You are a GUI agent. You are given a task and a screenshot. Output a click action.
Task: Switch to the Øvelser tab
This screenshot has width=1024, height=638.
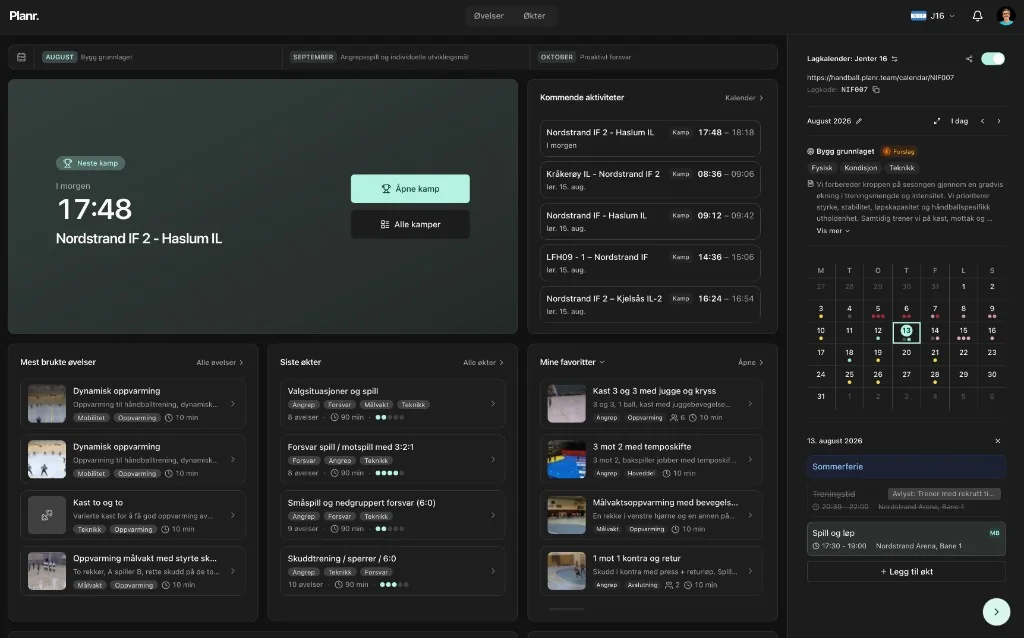[x=488, y=16]
